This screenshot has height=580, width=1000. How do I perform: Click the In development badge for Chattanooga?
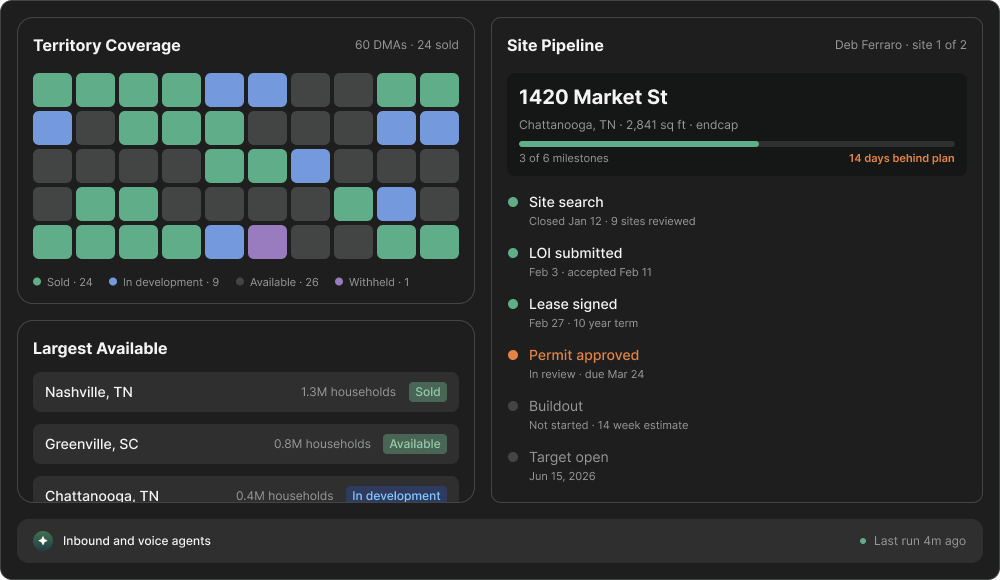pos(396,494)
